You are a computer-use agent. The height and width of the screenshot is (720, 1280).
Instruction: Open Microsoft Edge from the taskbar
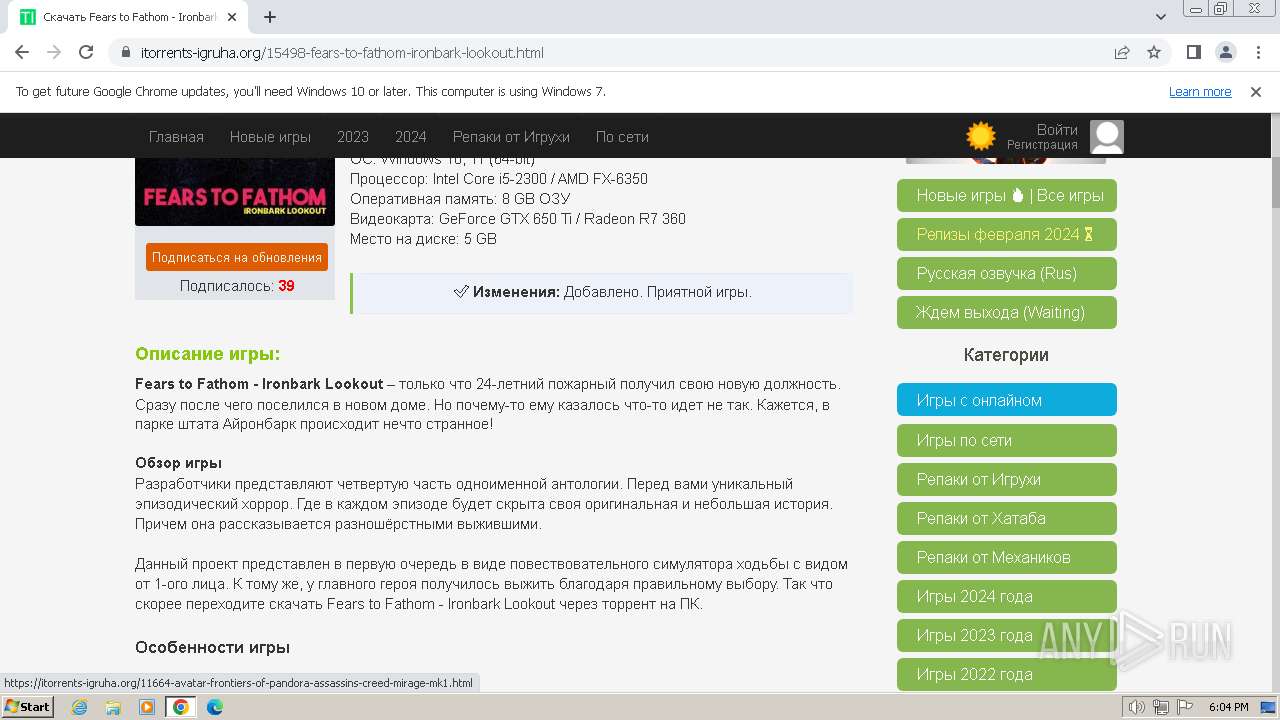pyautogui.click(x=214, y=707)
